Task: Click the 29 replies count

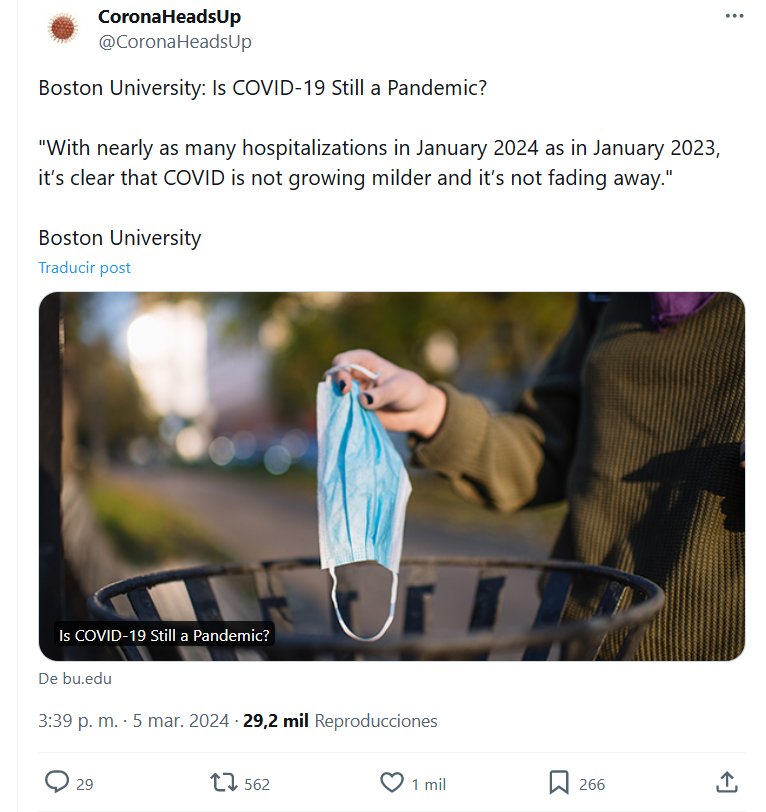Action: click(x=85, y=784)
